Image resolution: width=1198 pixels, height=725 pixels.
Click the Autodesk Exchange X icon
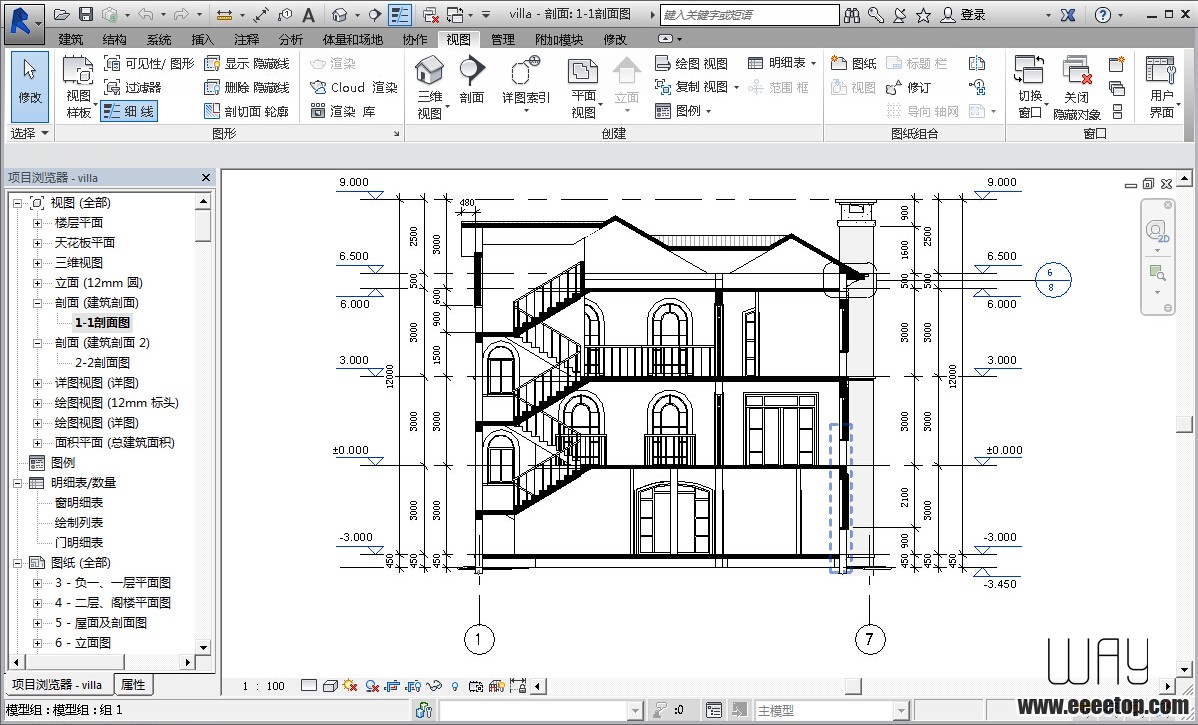tap(1068, 15)
